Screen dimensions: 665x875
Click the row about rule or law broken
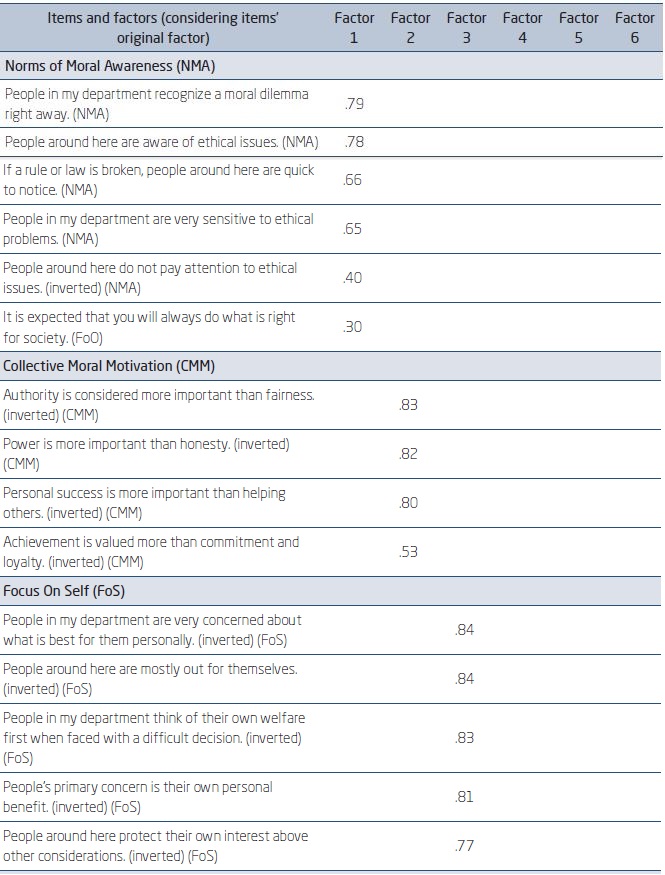[x=158, y=180]
